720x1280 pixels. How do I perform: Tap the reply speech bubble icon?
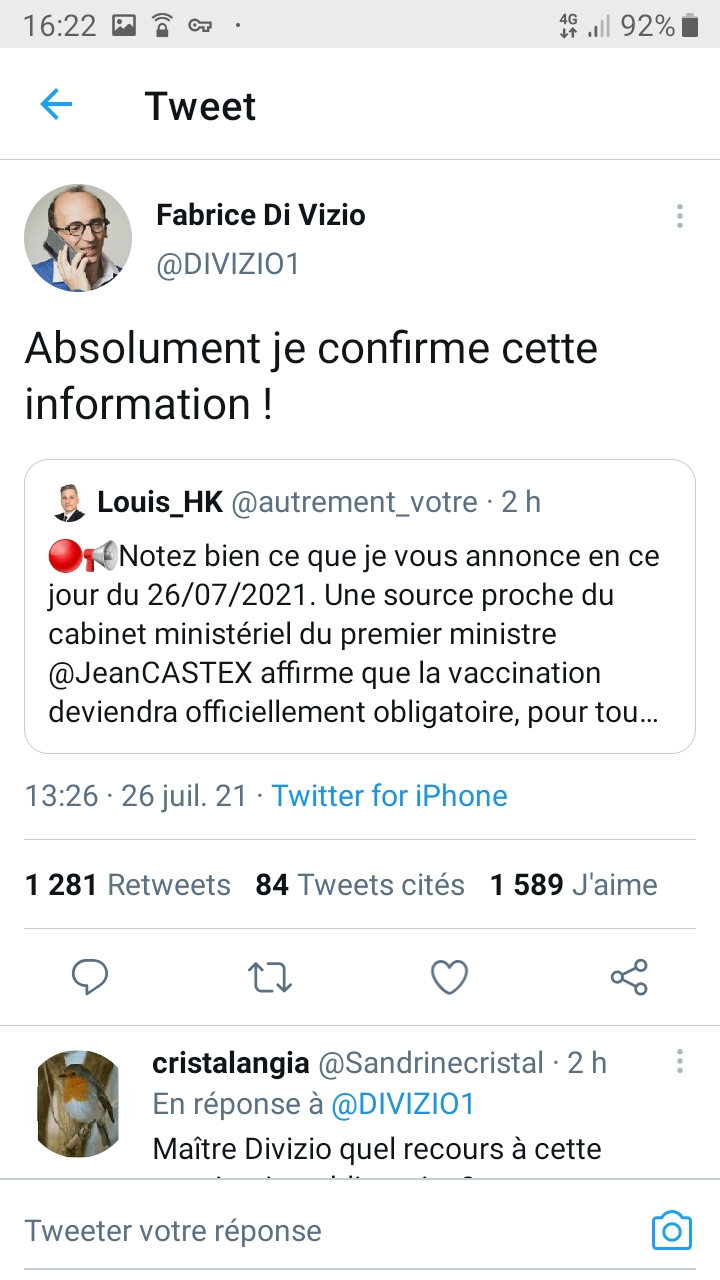coord(90,977)
